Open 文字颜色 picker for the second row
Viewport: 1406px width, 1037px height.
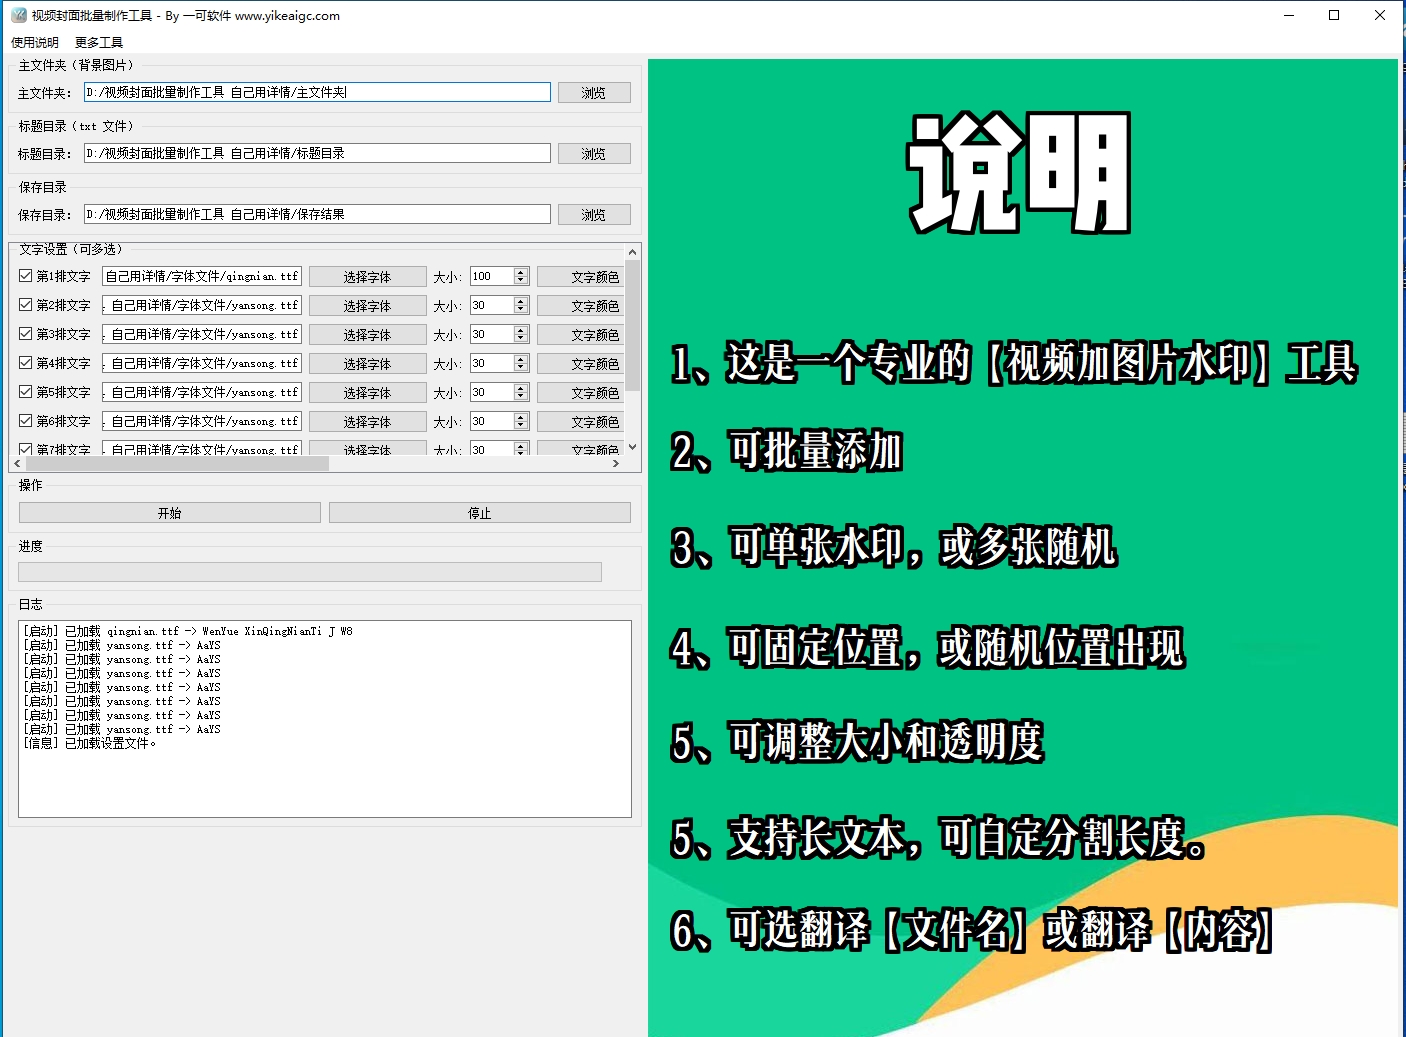click(580, 305)
